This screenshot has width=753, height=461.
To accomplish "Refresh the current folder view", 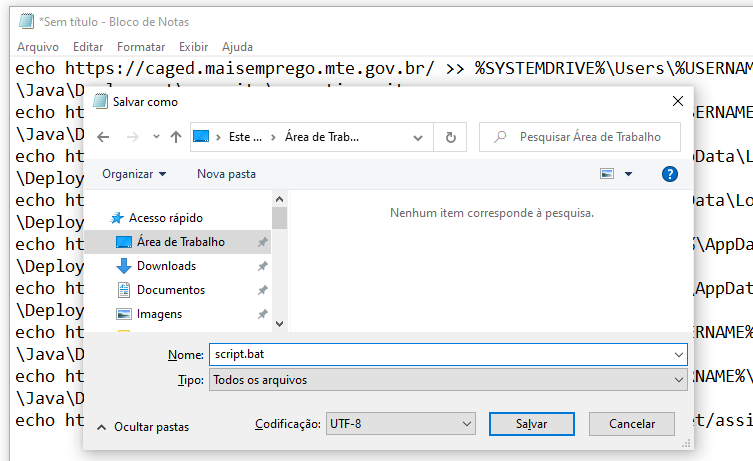I will (451, 137).
